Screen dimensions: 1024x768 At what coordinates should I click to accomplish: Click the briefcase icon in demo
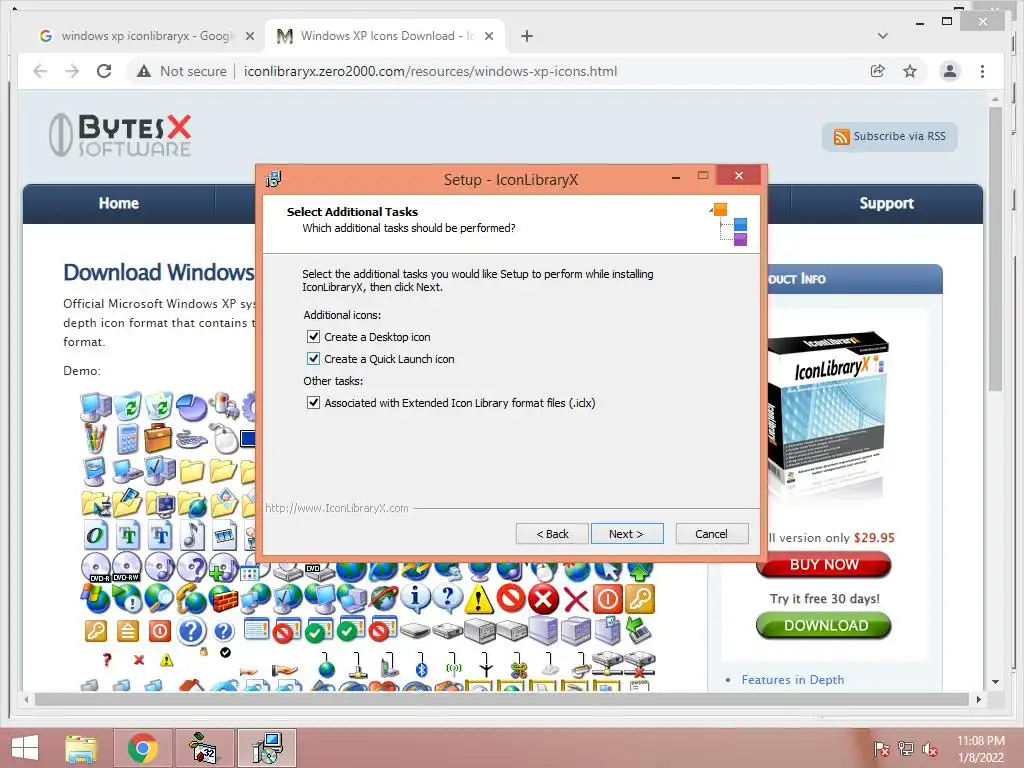click(158, 438)
